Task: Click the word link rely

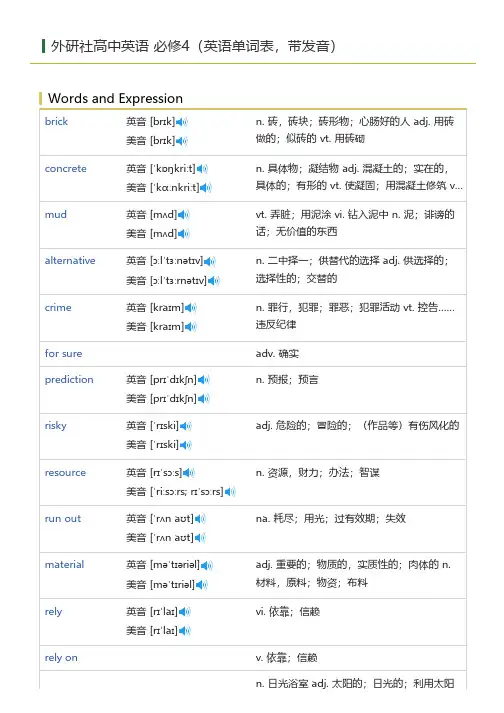Action: point(53,612)
